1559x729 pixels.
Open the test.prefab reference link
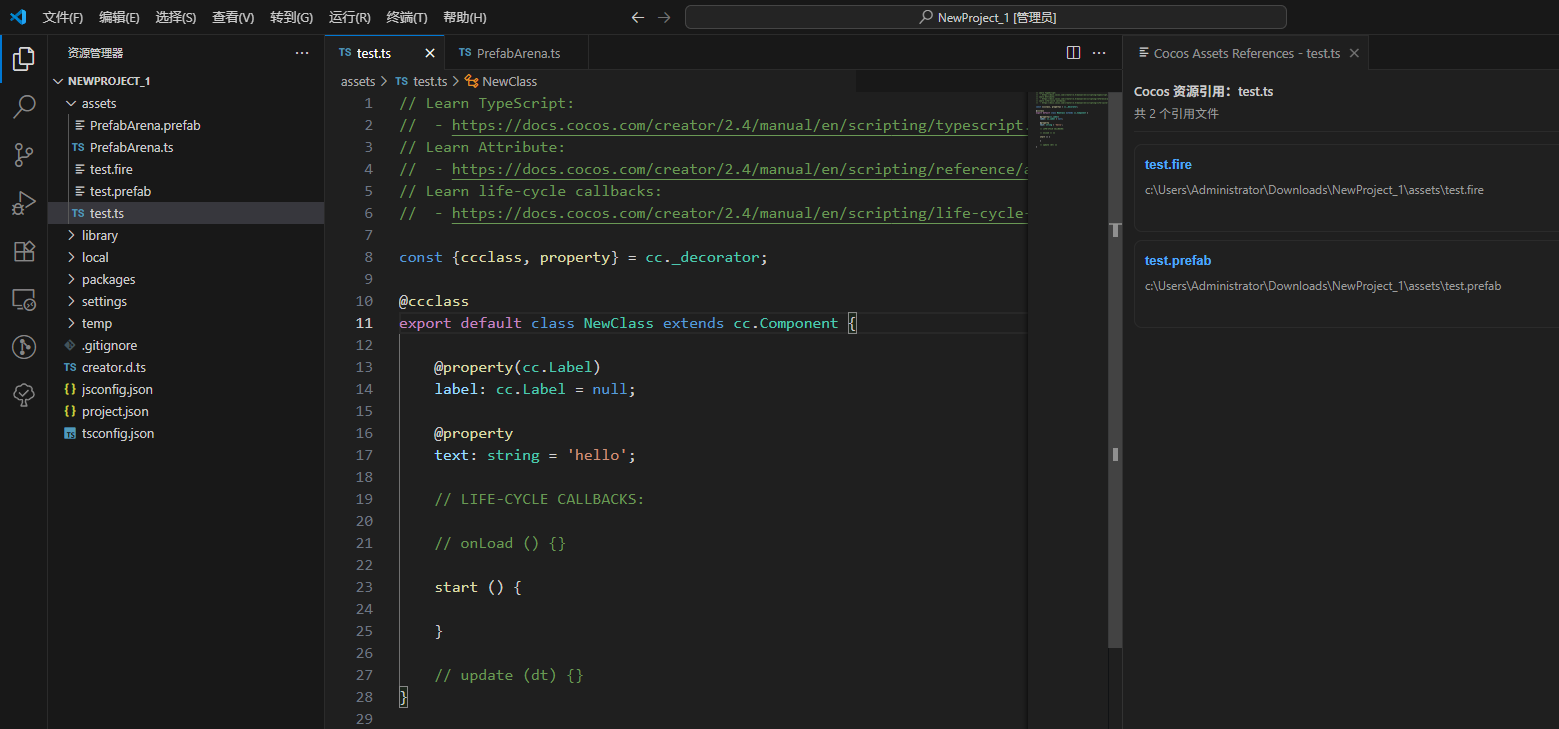coord(1177,260)
